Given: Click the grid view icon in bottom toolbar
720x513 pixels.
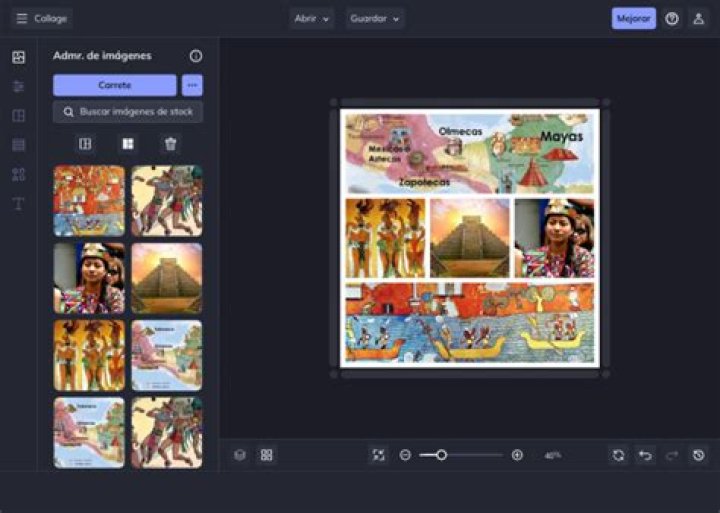Looking at the screenshot, I should pos(267,455).
